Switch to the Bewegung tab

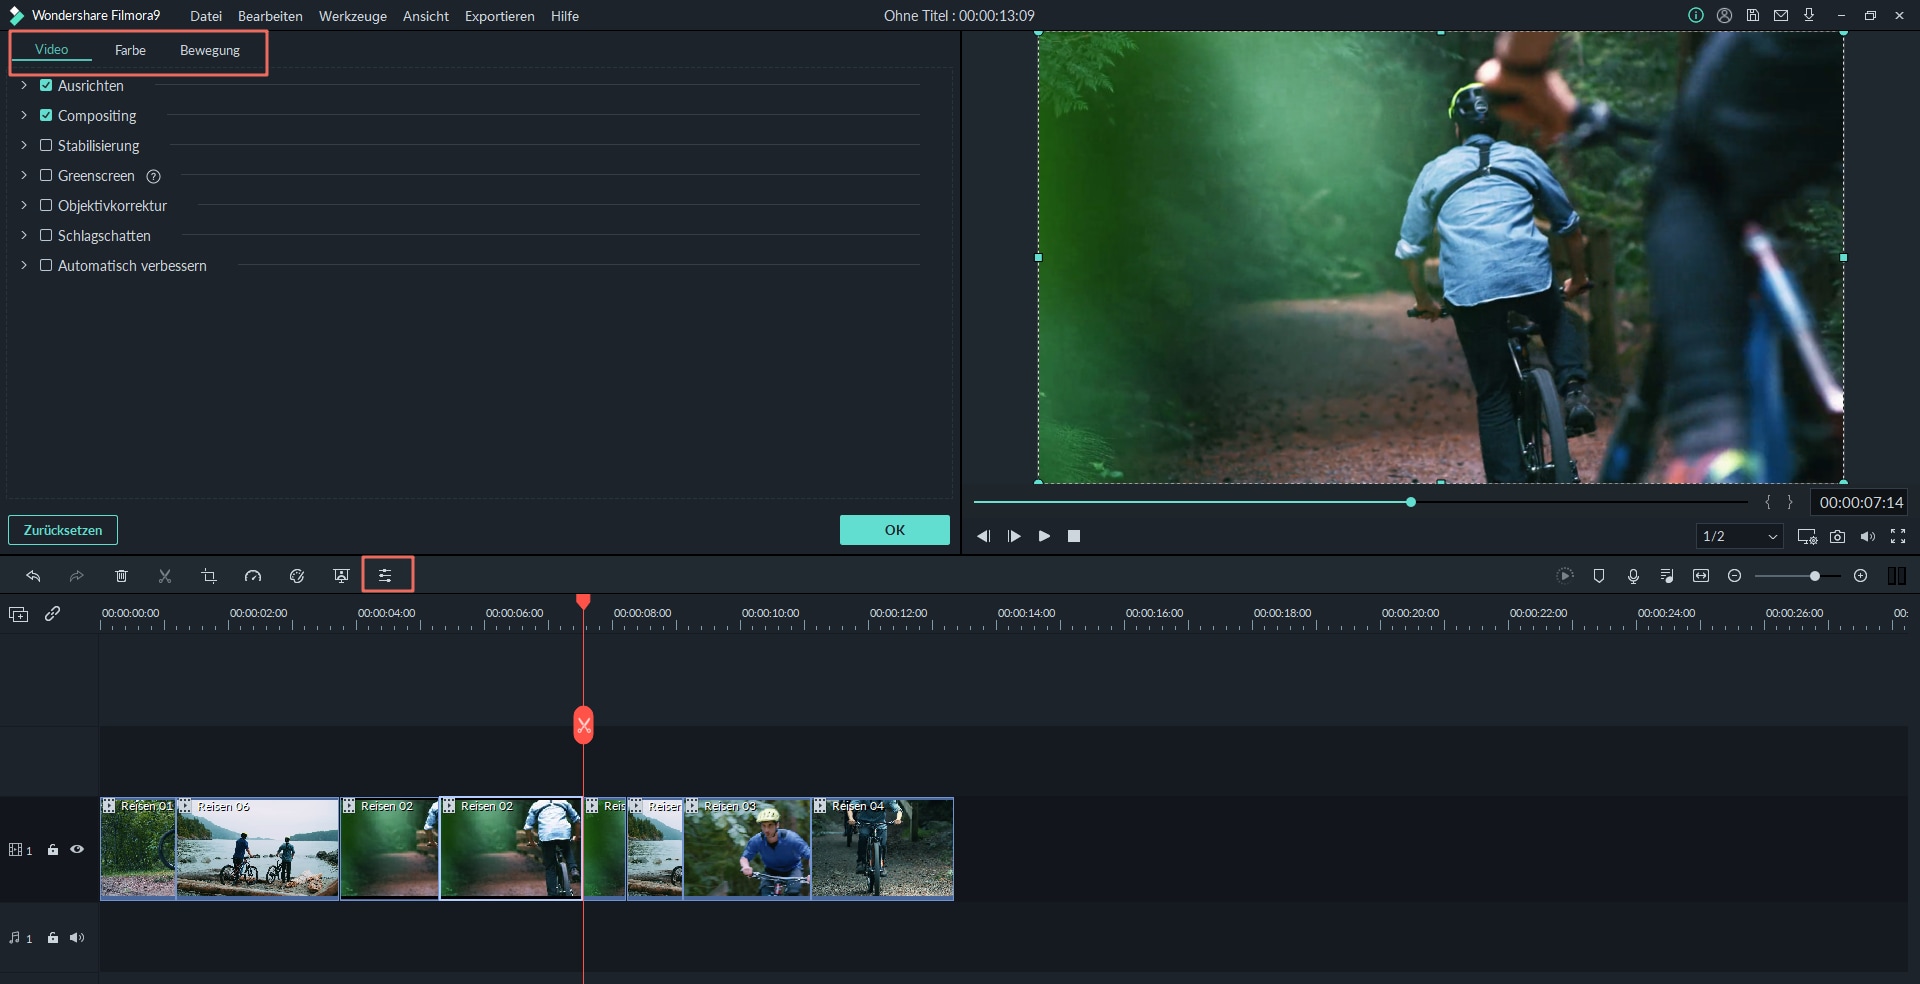[210, 51]
